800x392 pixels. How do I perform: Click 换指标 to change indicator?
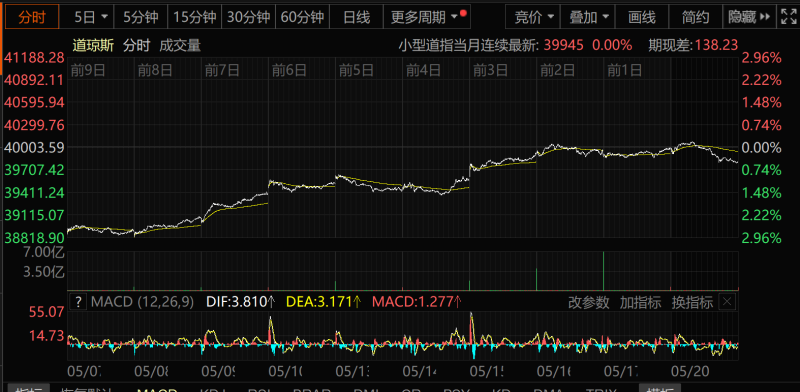click(692, 303)
